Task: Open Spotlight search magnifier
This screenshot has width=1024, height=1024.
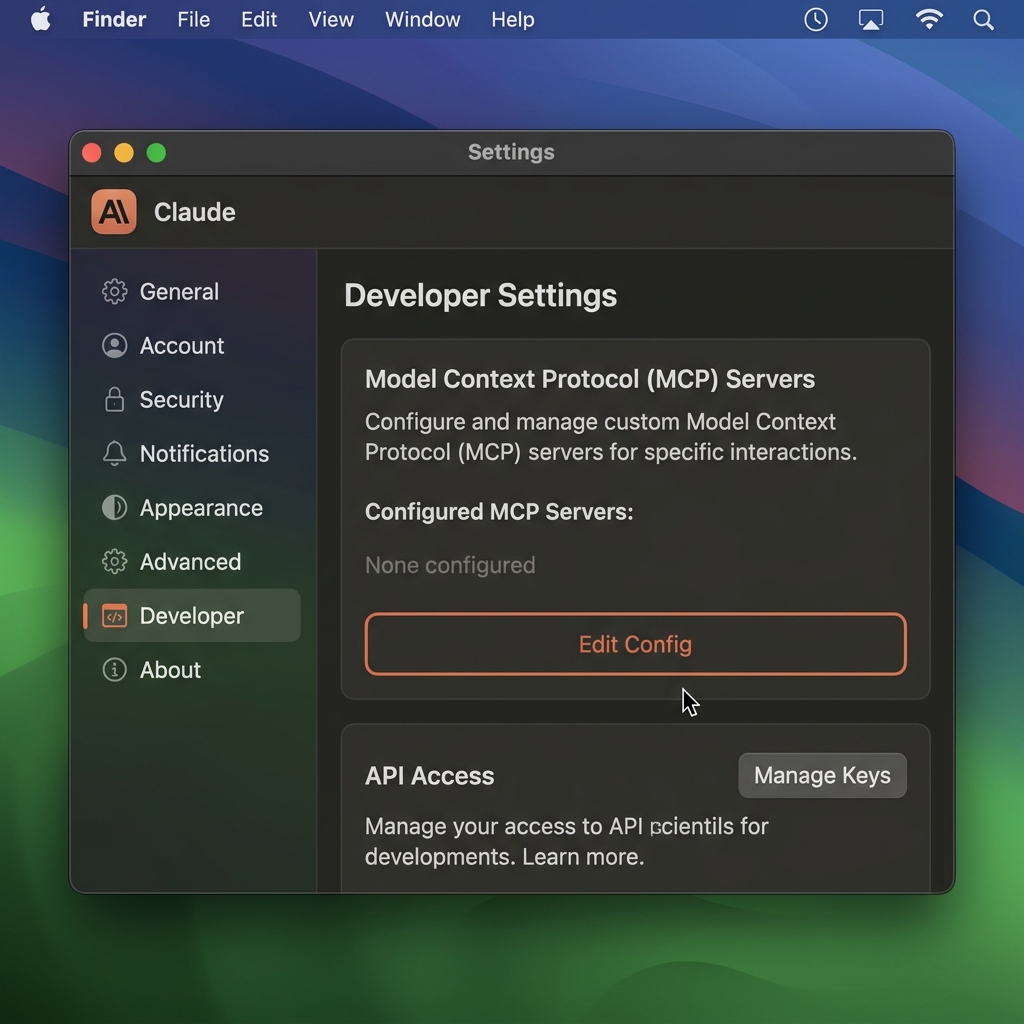Action: point(984,20)
